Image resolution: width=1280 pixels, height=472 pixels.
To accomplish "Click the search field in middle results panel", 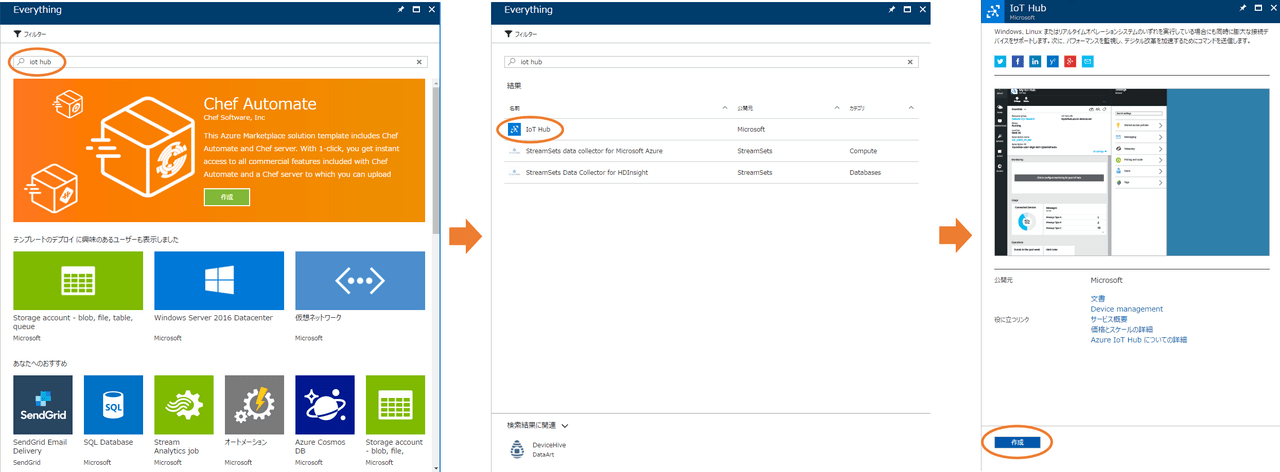I will coord(711,61).
